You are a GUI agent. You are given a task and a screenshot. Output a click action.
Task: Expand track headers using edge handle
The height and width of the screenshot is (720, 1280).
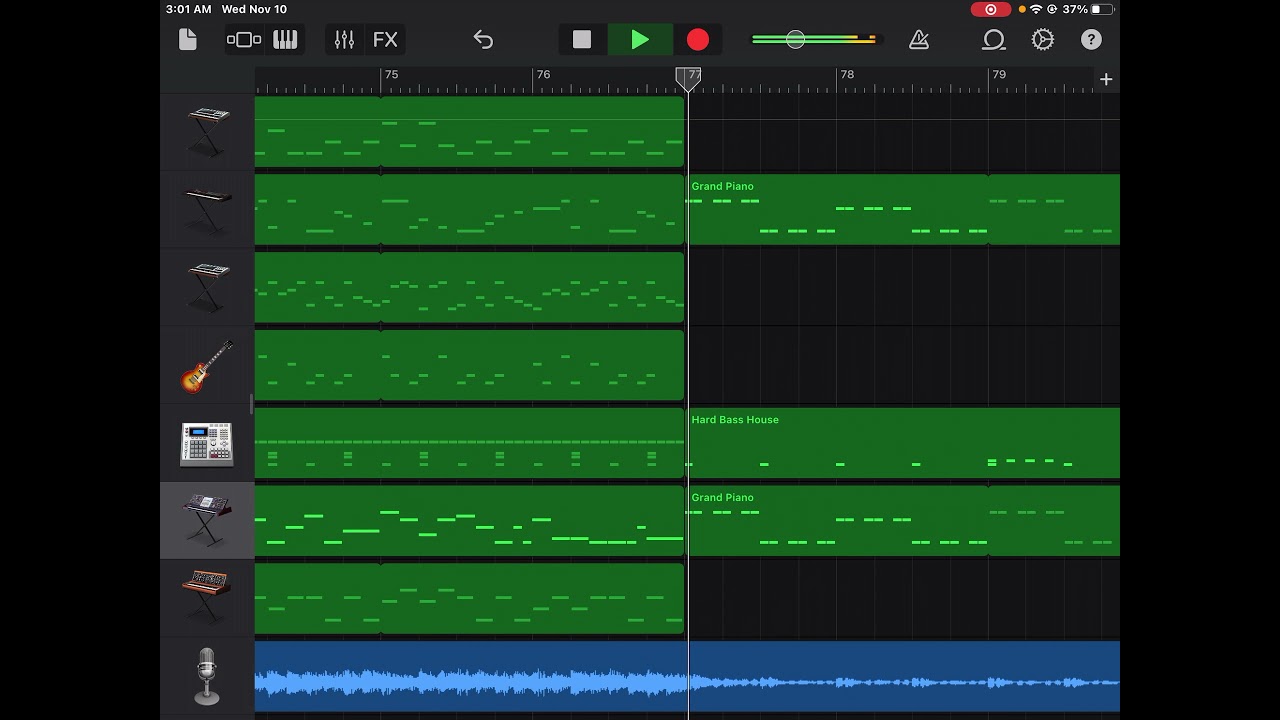click(x=252, y=404)
